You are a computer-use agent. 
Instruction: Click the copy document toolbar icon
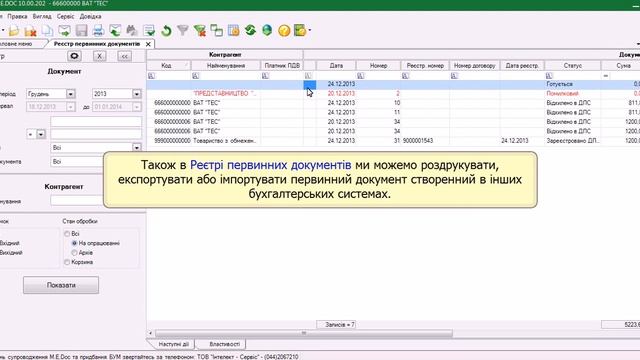tap(47, 31)
